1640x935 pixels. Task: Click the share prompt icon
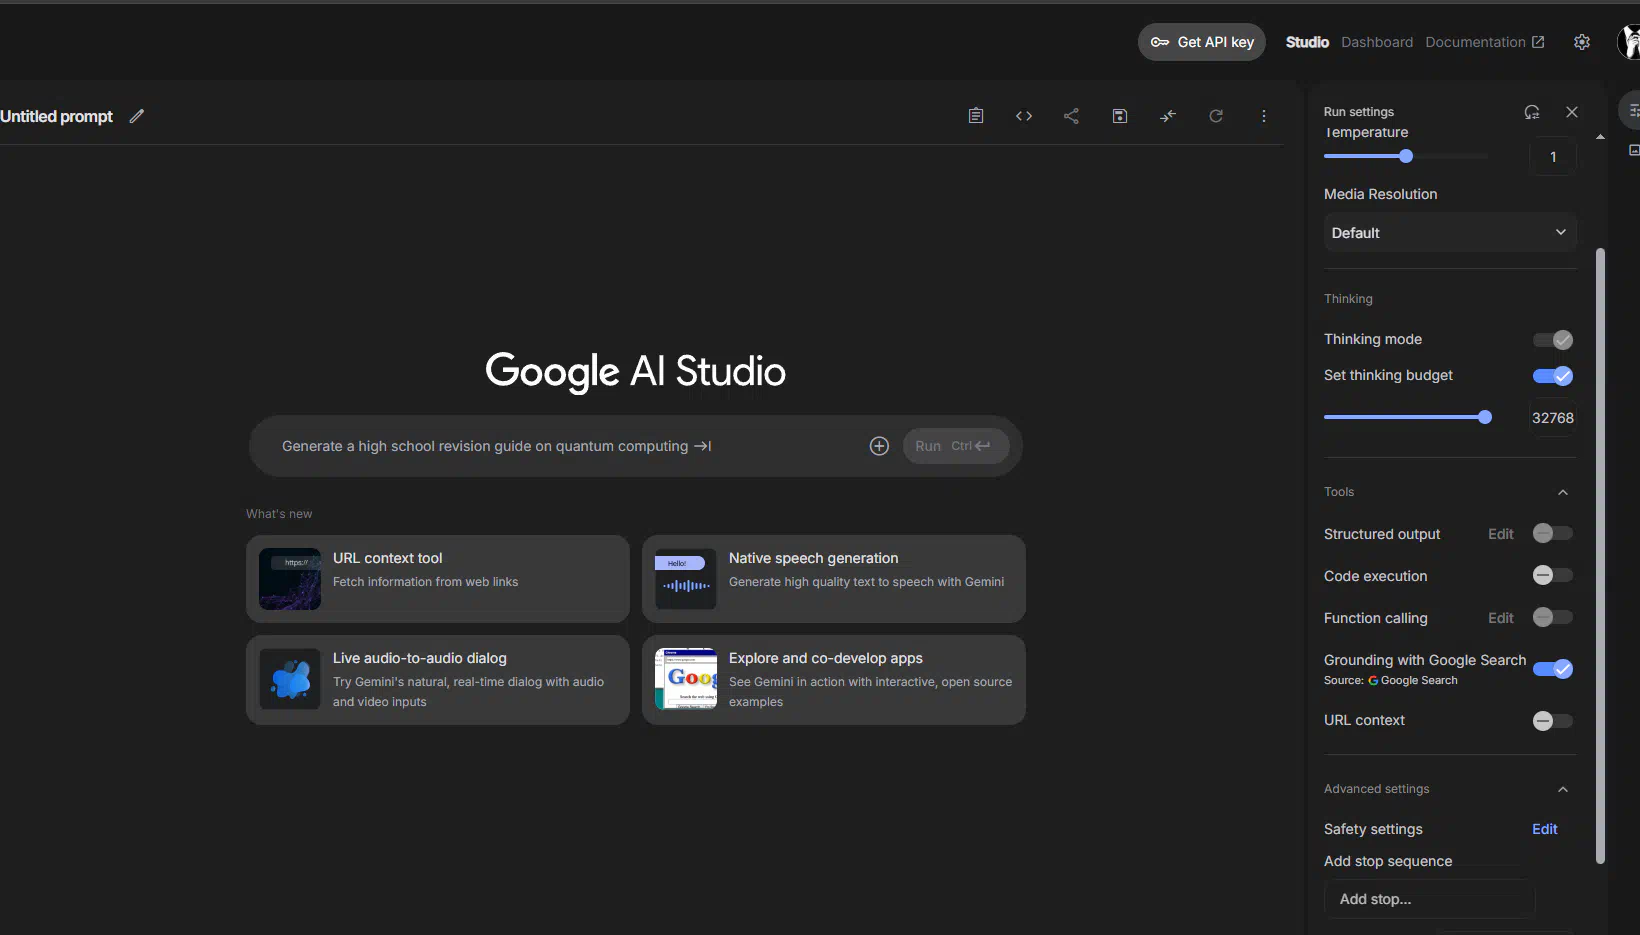[1071, 116]
